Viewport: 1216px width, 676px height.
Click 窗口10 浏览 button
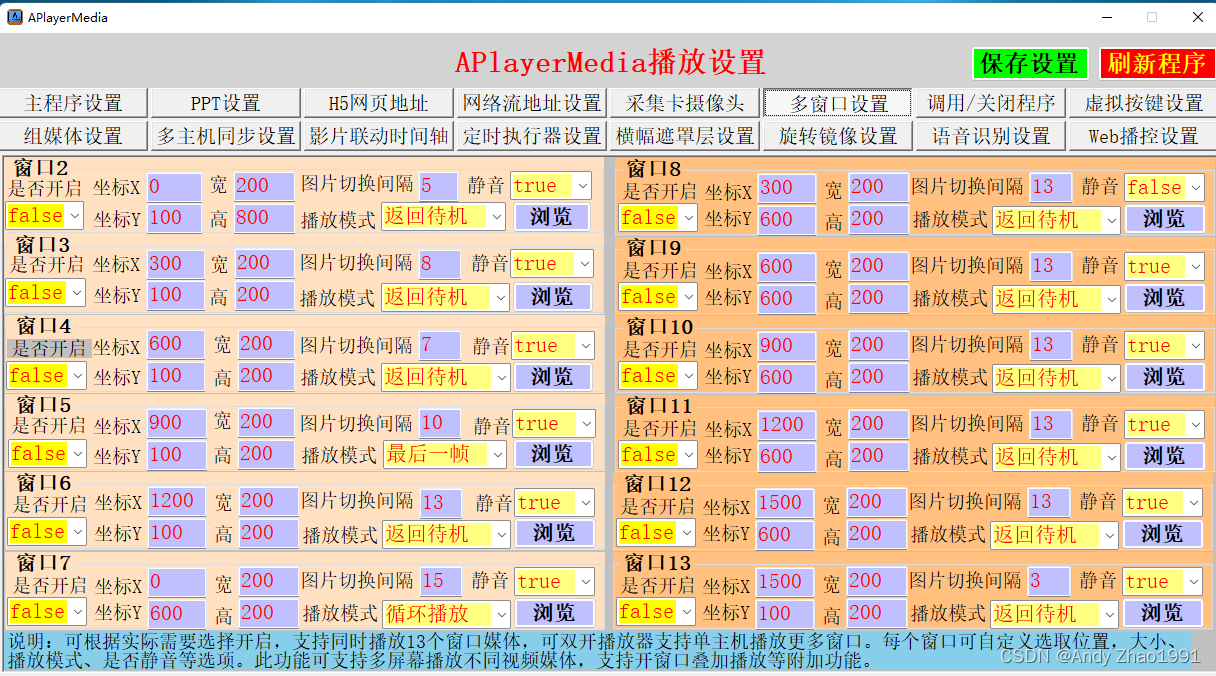(1164, 377)
